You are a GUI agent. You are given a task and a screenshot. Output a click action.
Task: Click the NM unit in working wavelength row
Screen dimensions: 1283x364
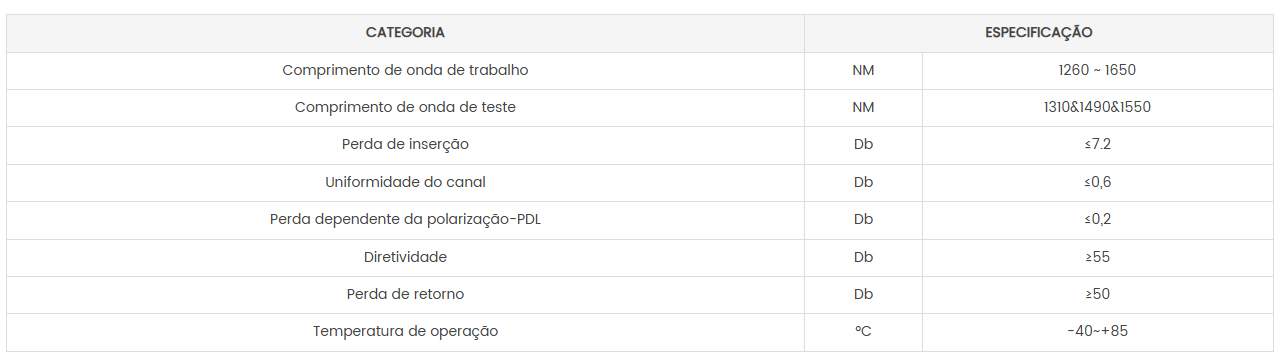point(863,71)
